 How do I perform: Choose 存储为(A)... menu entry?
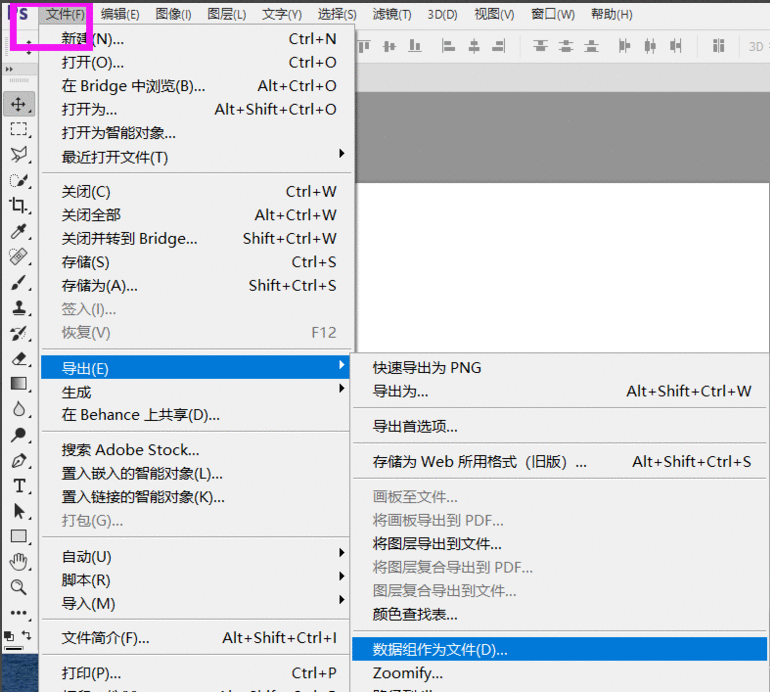point(197,285)
